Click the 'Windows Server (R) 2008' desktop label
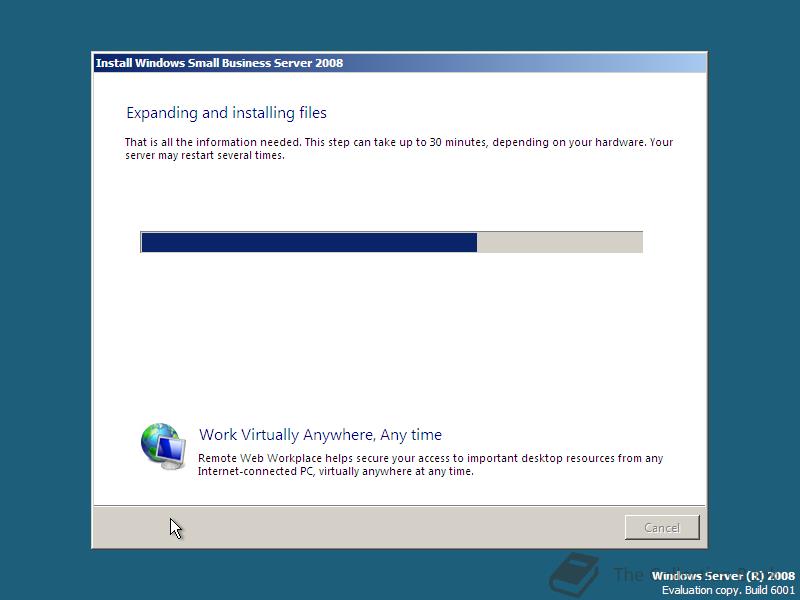 coord(723,576)
